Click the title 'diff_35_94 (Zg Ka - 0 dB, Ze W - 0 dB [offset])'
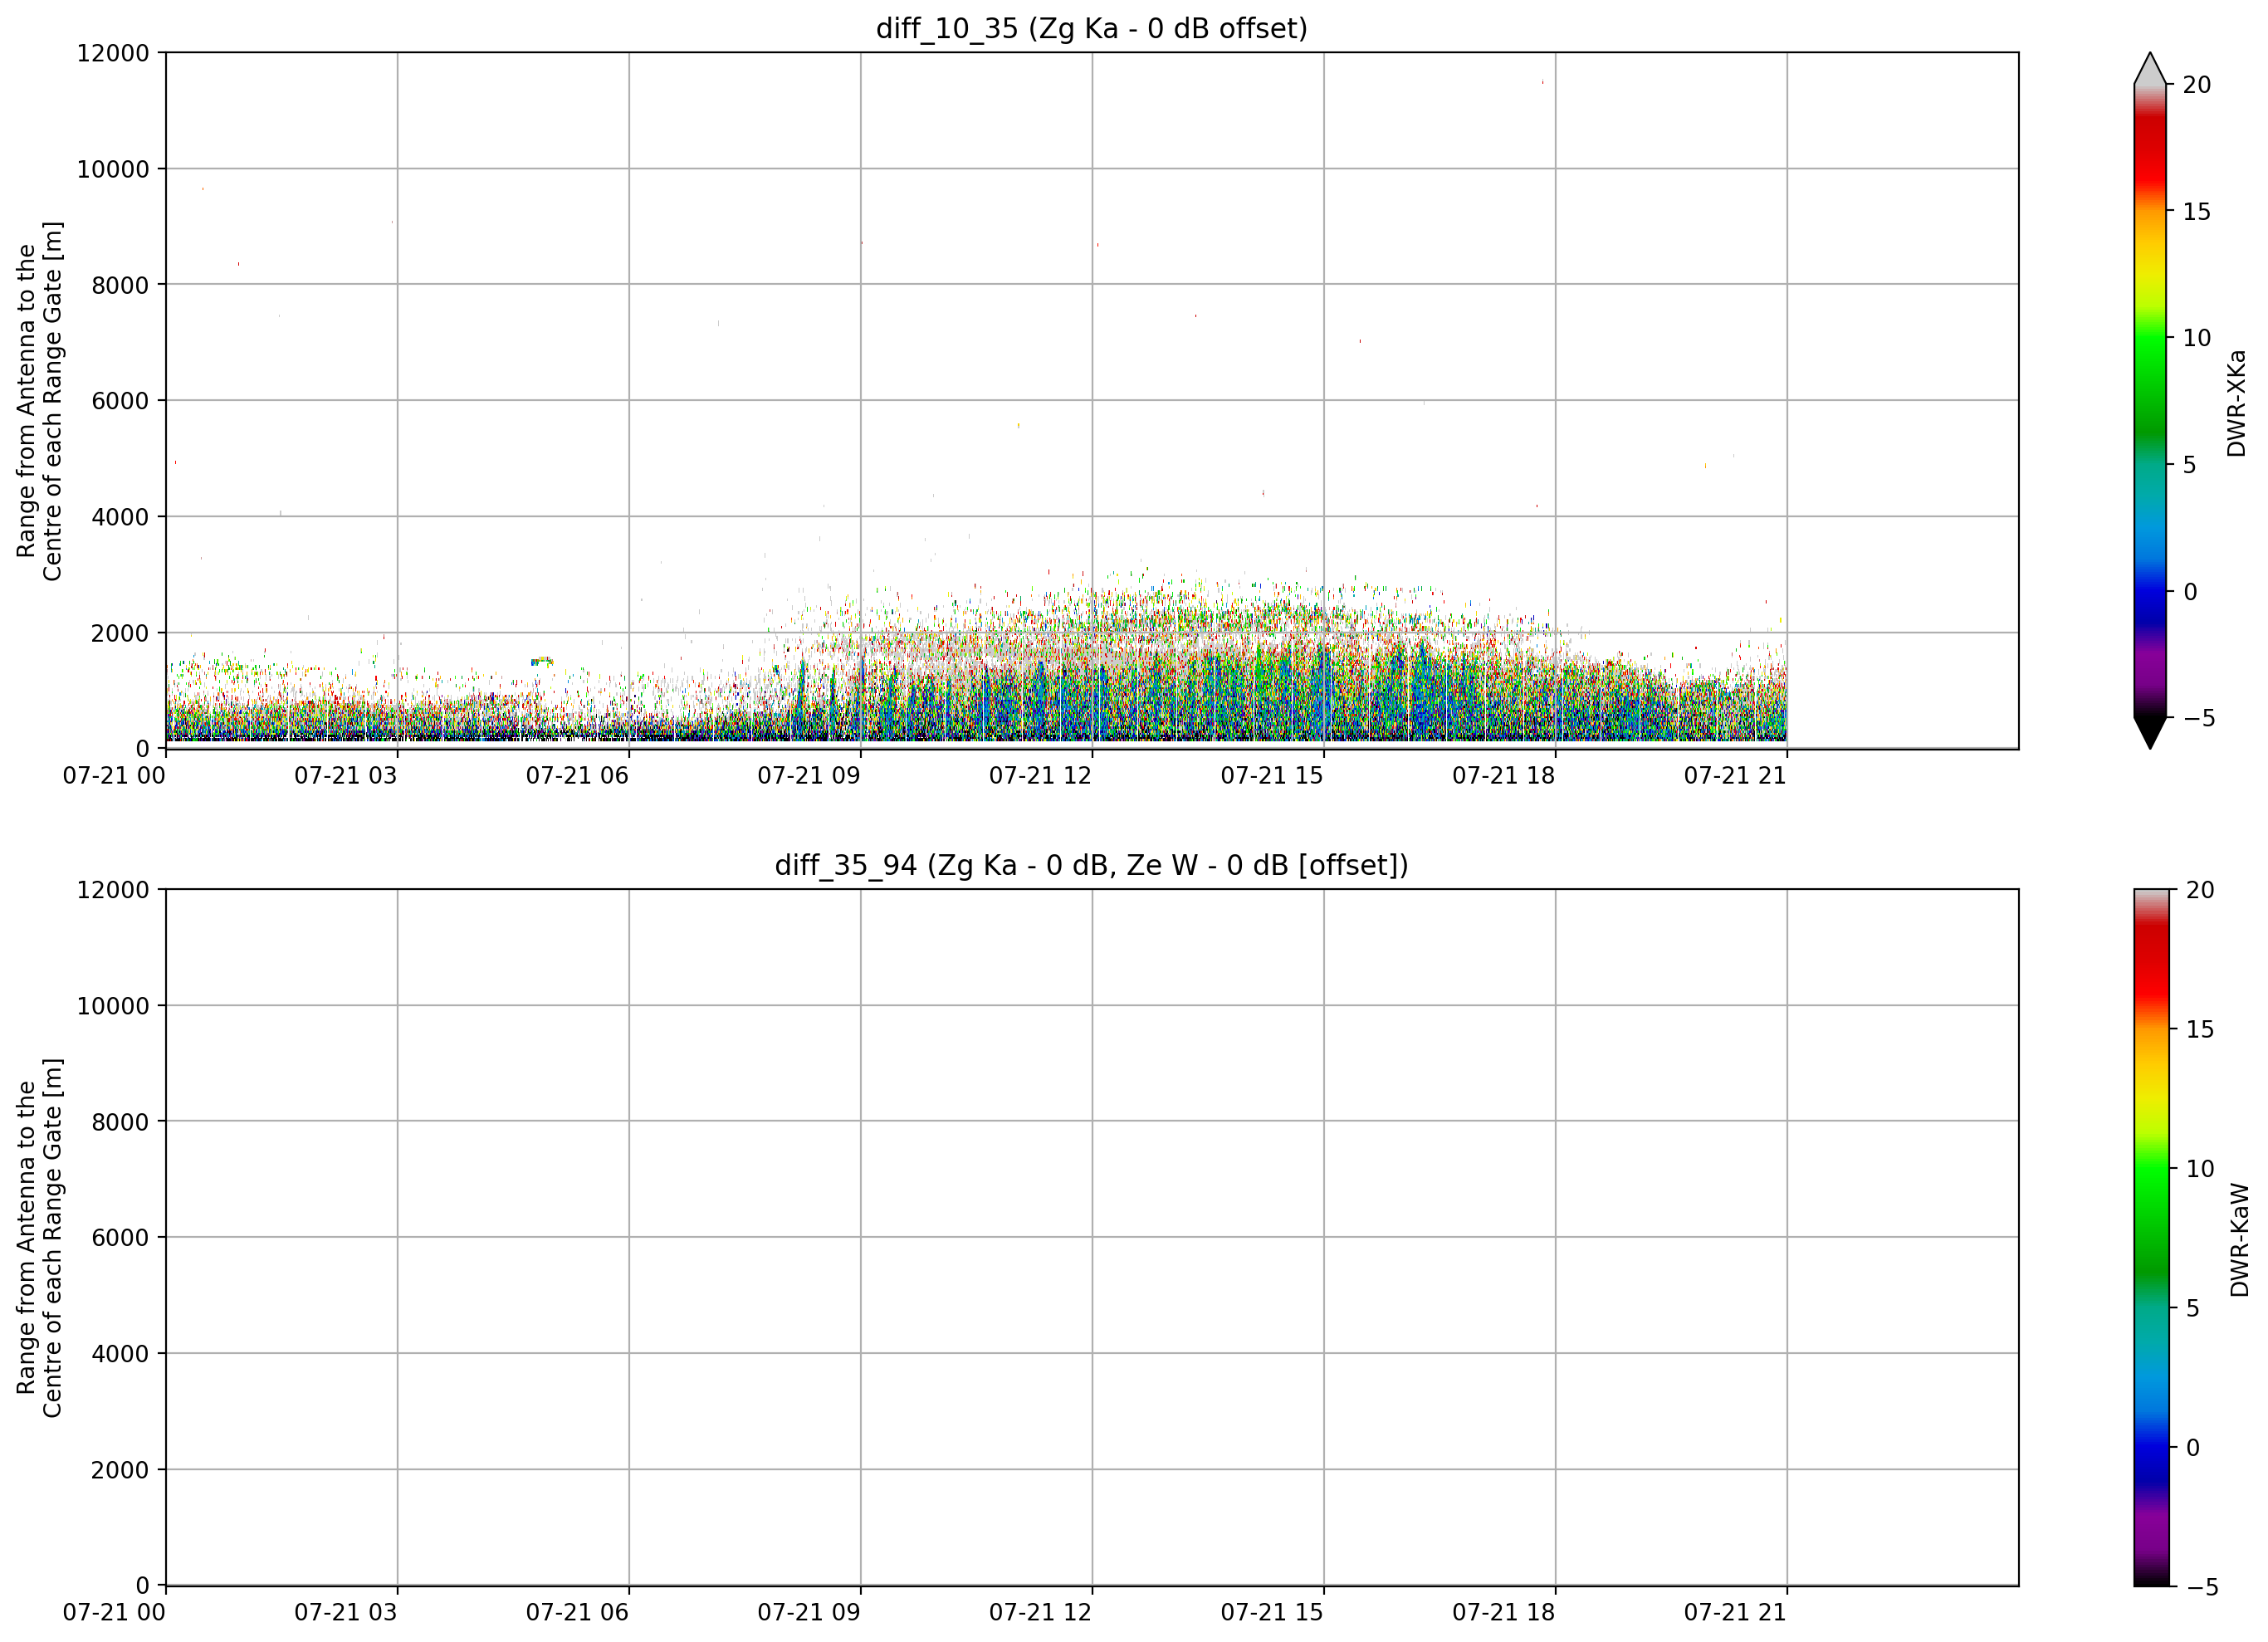This screenshot has width=2268, height=1642. click(1091, 865)
